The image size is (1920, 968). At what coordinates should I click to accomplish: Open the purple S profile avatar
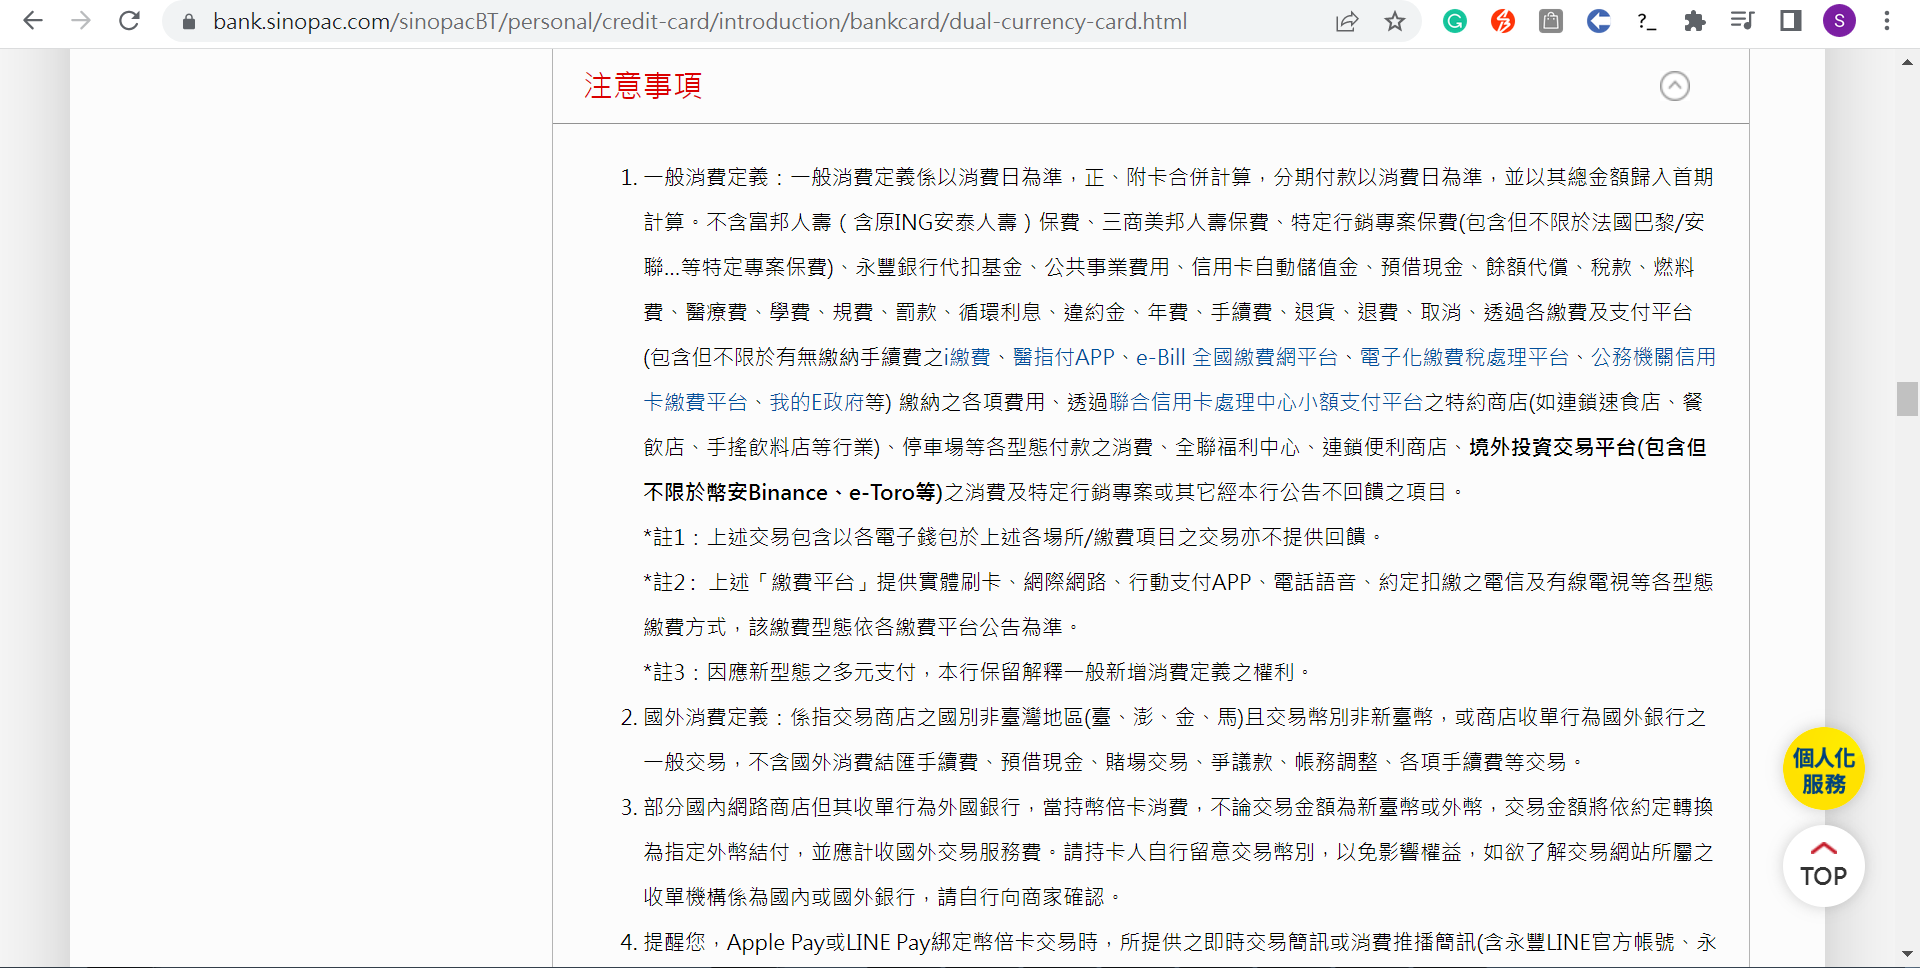pyautogui.click(x=1839, y=21)
